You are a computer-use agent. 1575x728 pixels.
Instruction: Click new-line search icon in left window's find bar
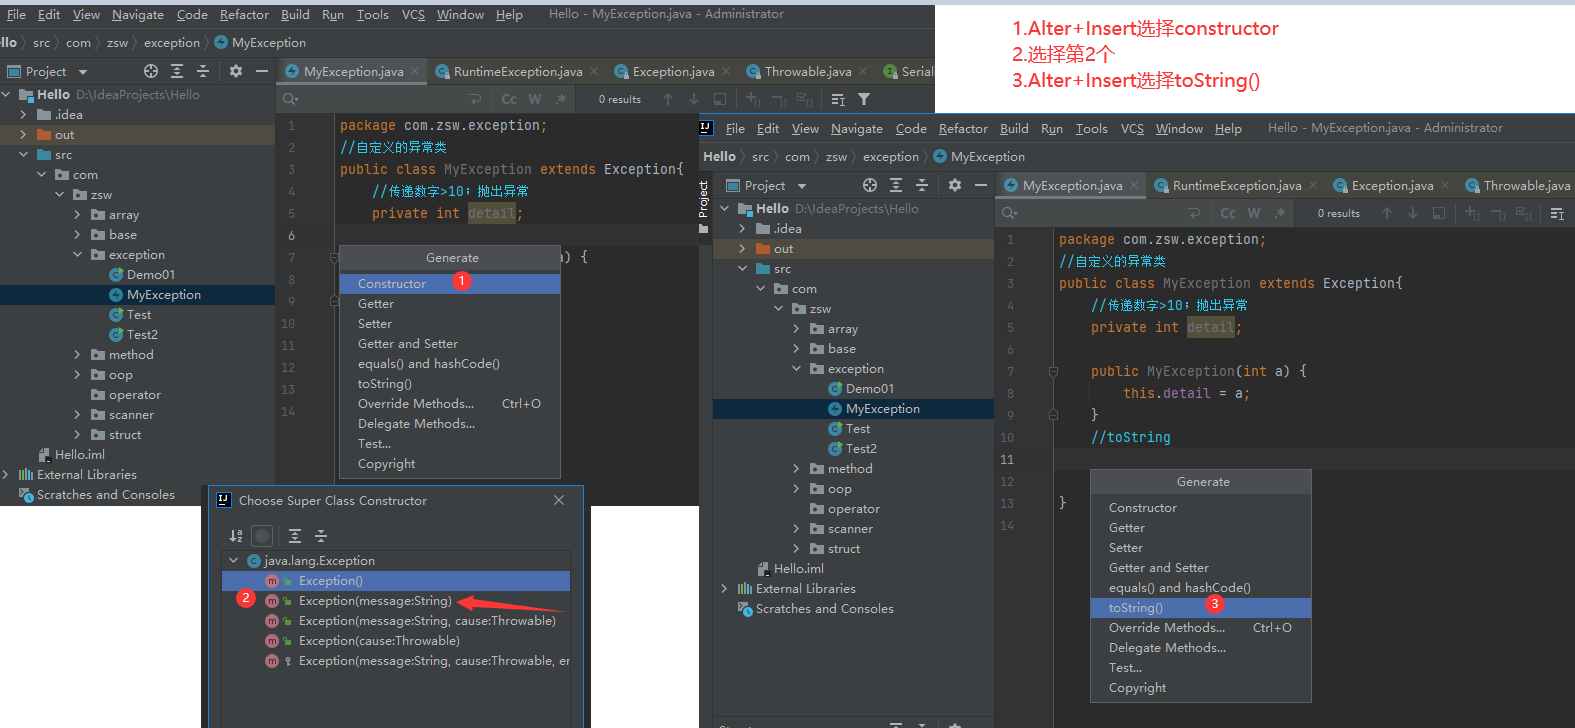[x=475, y=99]
